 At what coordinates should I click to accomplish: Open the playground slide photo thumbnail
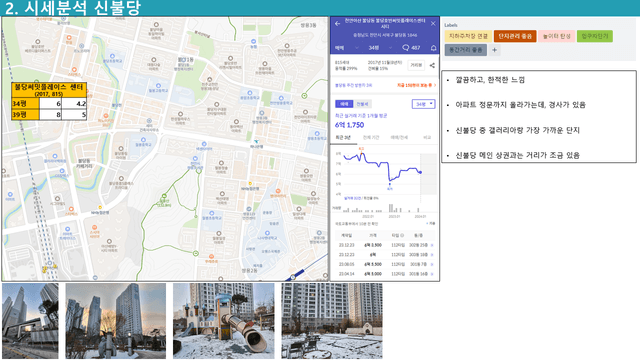pyautogui.click(x=224, y=321)
